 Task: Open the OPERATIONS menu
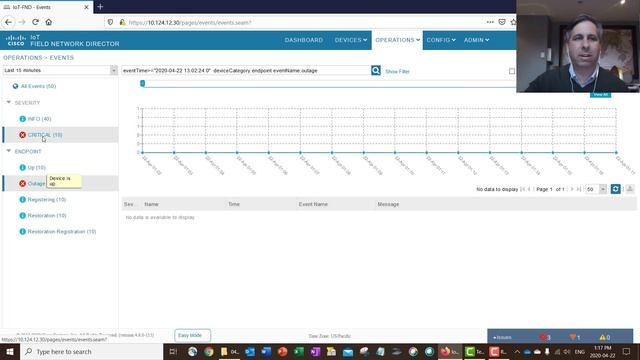(398, 40)
